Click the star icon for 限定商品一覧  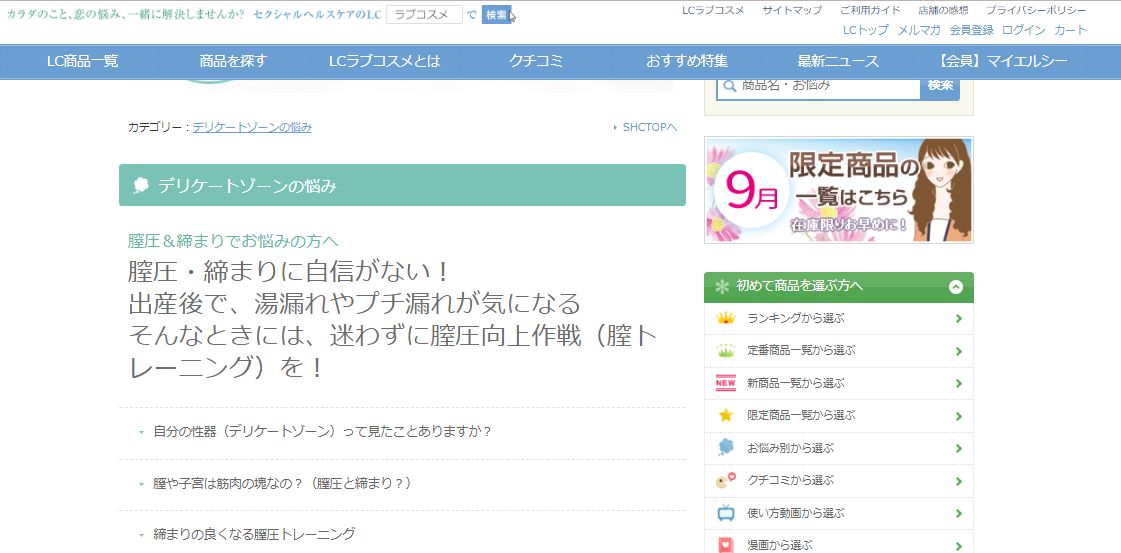(726, 415)
